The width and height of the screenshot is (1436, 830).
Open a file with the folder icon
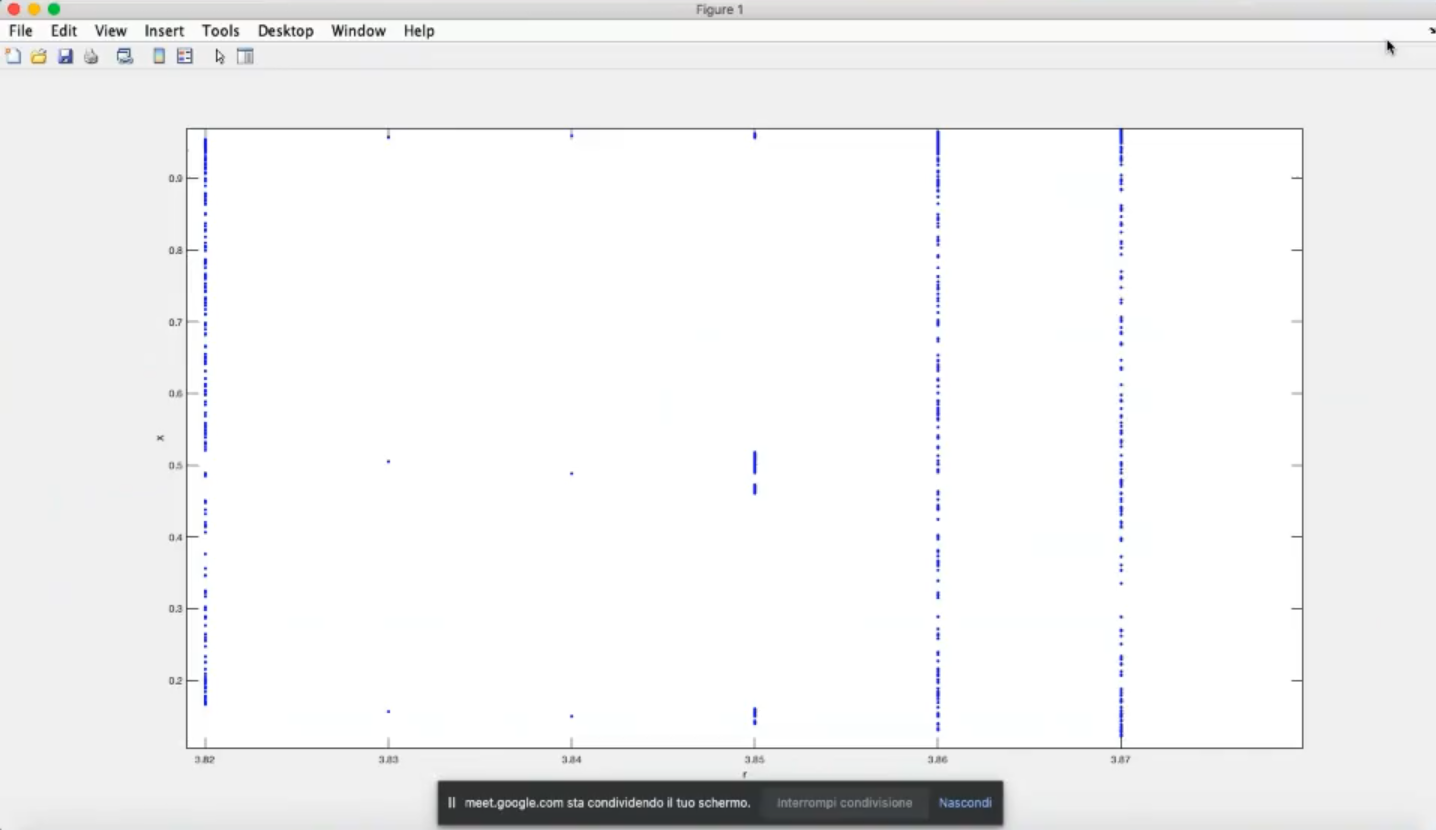click(x=39, y=57)
